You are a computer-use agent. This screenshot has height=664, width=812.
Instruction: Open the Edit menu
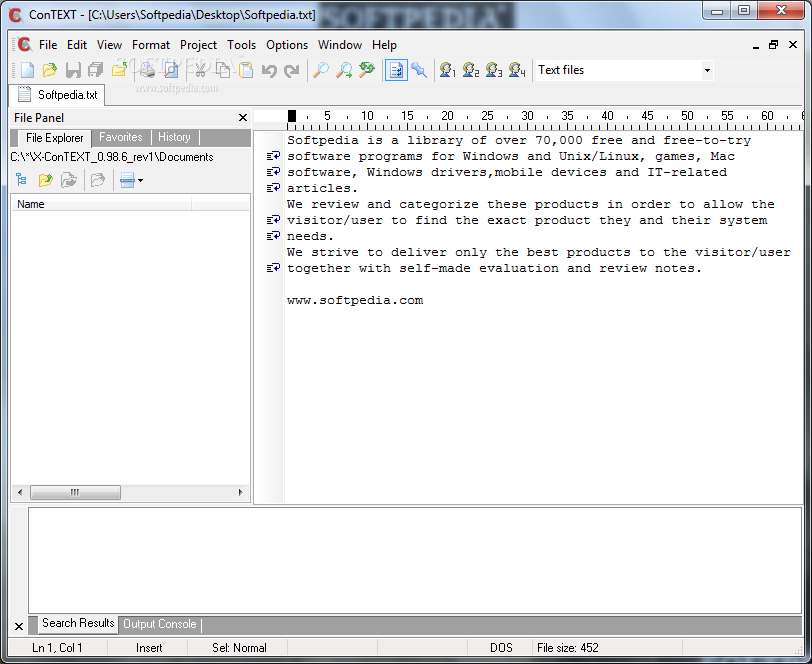(77, 45)
